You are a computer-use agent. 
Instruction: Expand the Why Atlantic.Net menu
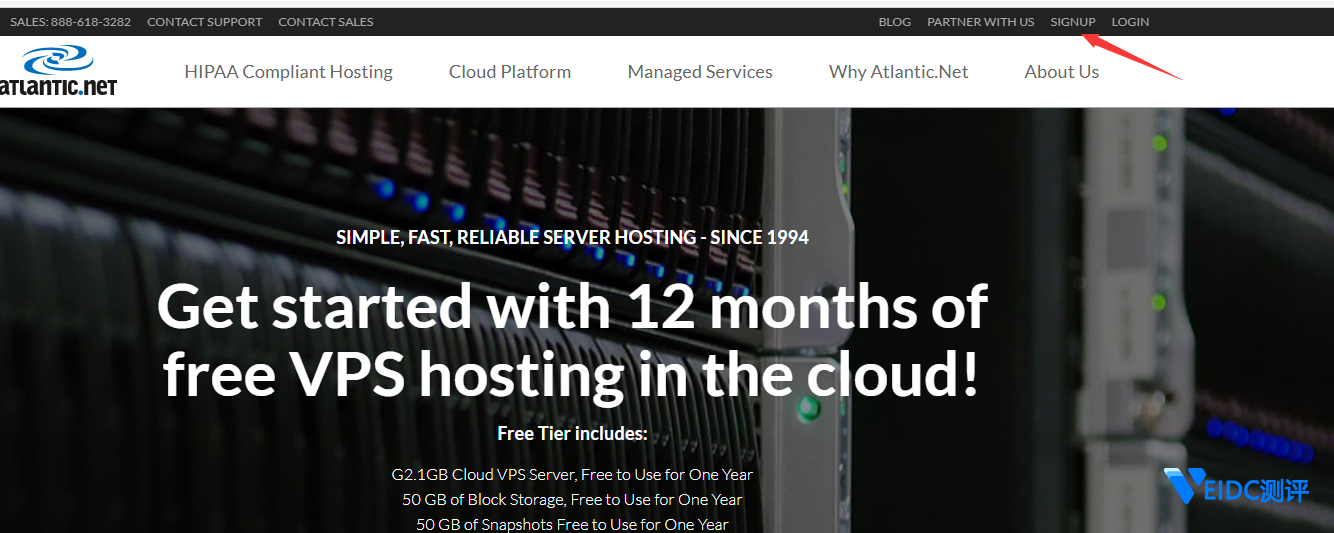pyautogui.click(x=899, y=72)
